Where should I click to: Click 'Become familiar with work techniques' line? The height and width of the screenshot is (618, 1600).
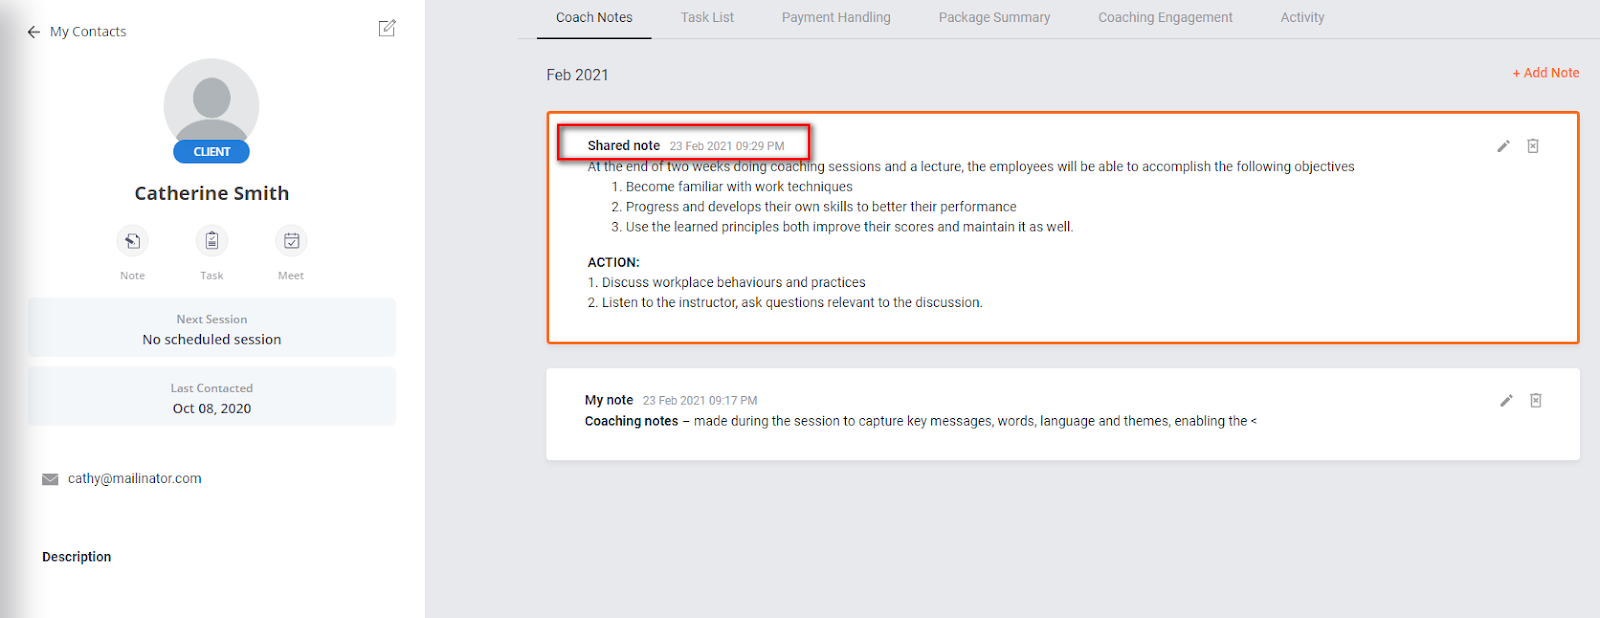coord(739,187)
